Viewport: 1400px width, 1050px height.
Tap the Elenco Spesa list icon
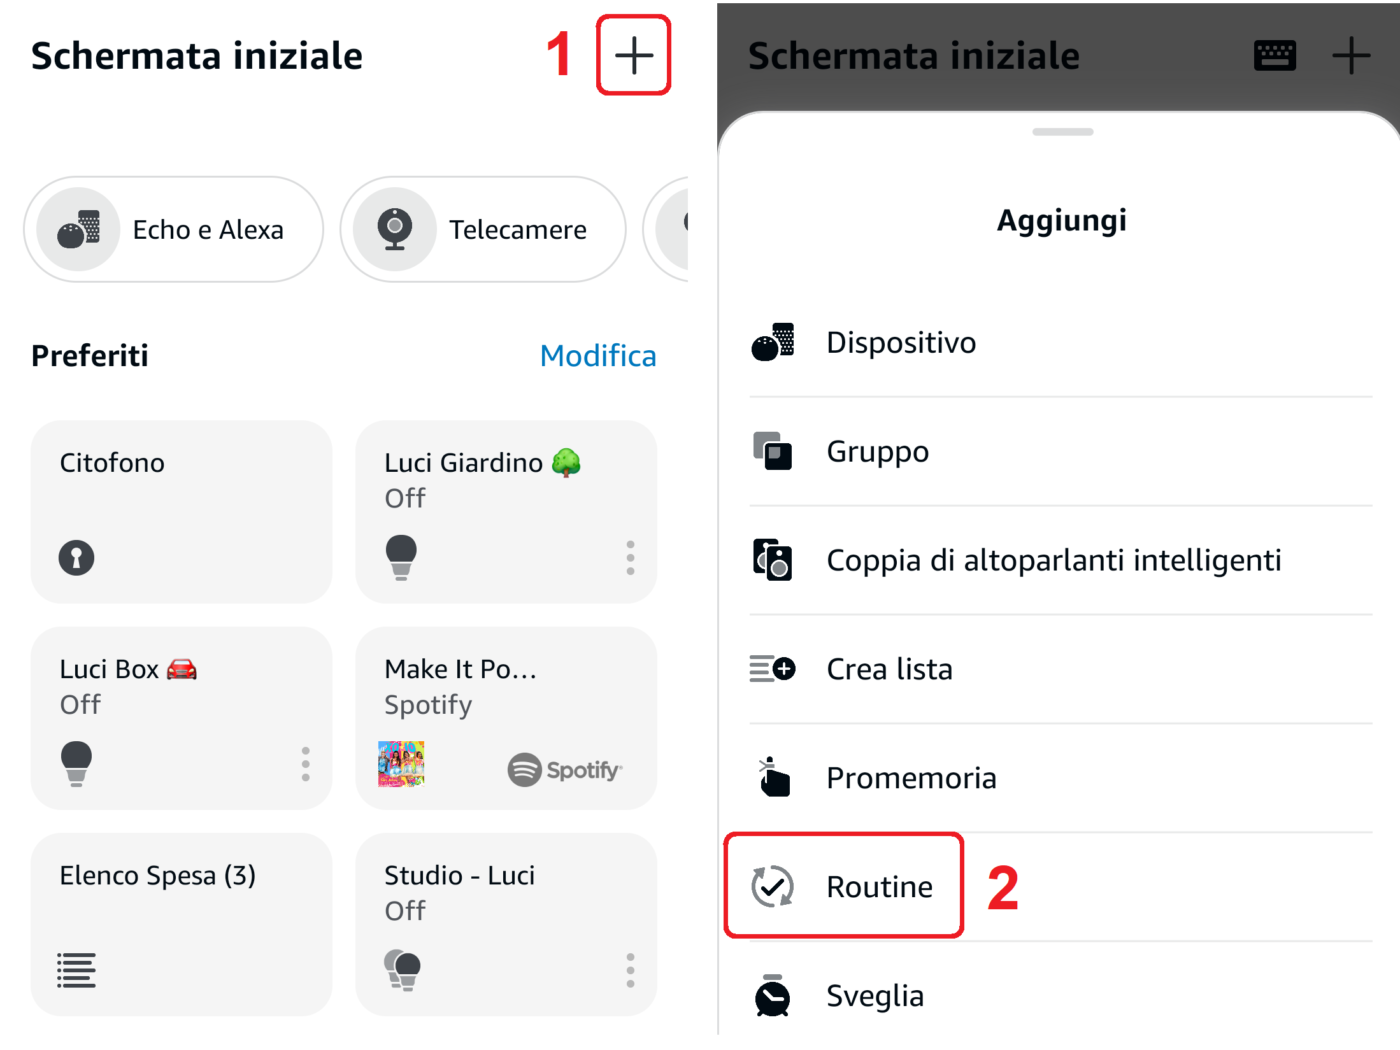click(x=76, y=969)
